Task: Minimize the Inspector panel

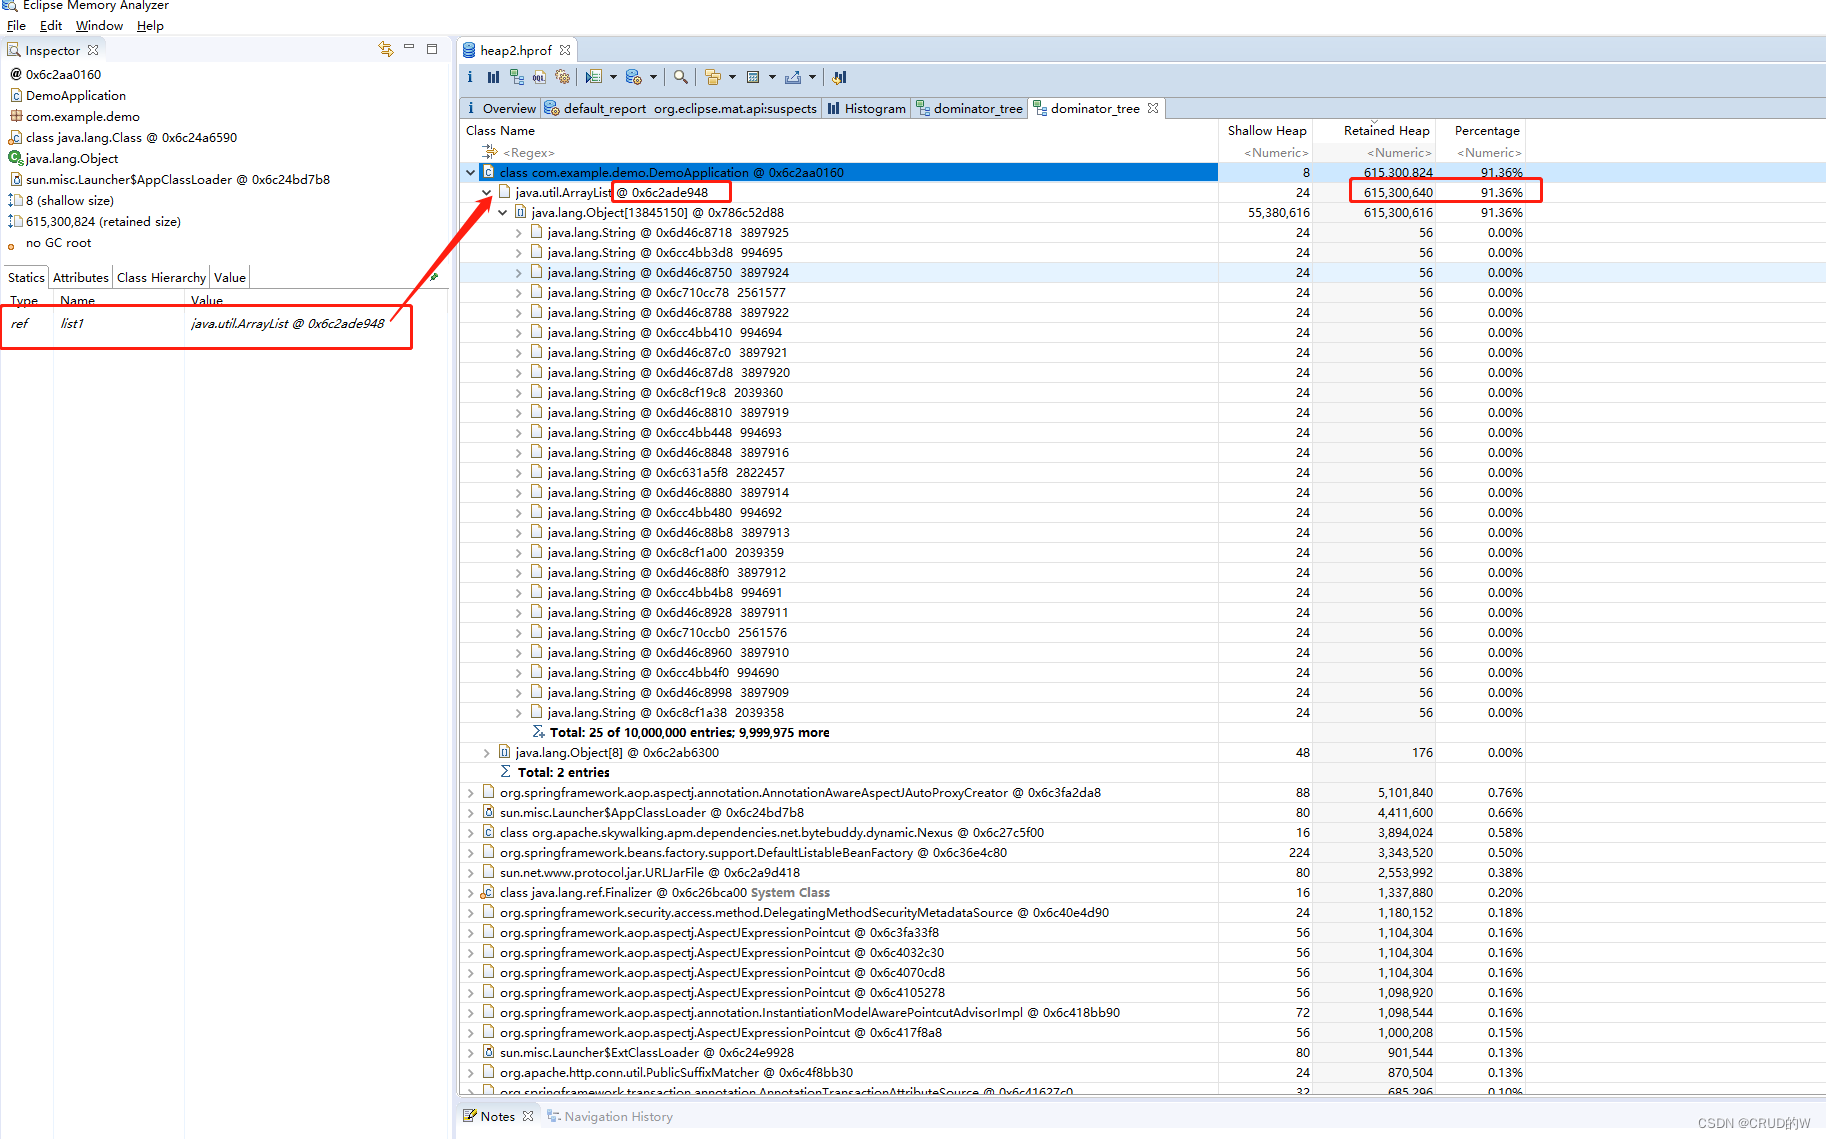Action: pyautogui.click(x=409, y=48)
